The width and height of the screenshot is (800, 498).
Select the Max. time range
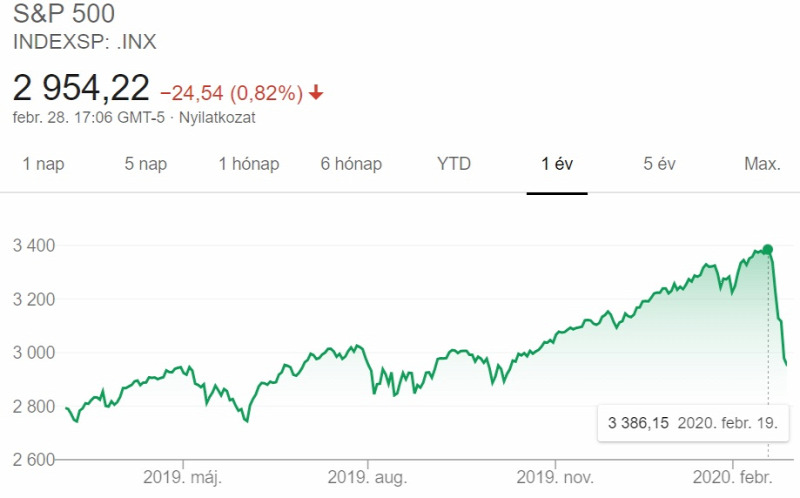[762, 164]
